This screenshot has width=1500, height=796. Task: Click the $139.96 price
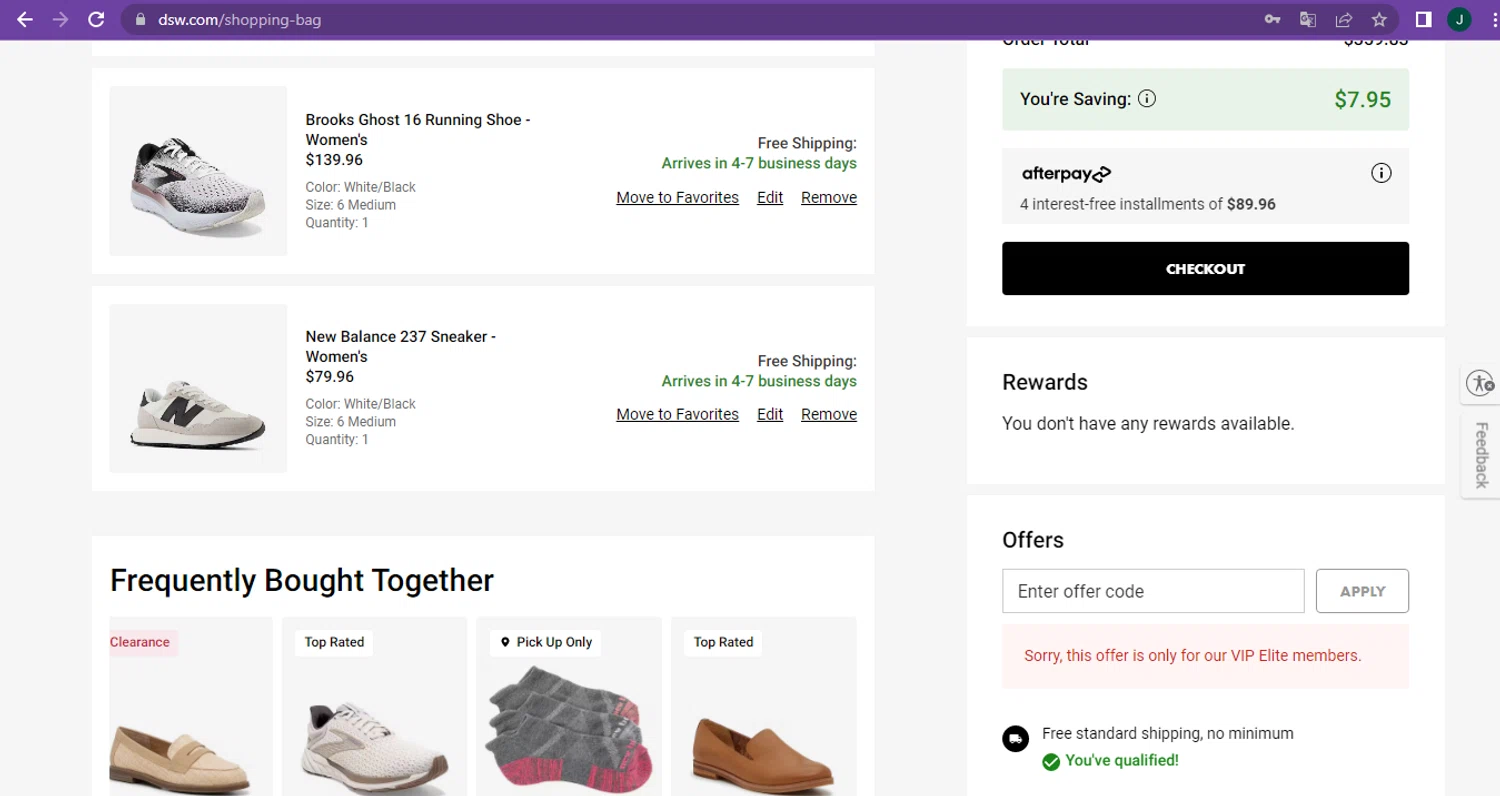(334, 160)
